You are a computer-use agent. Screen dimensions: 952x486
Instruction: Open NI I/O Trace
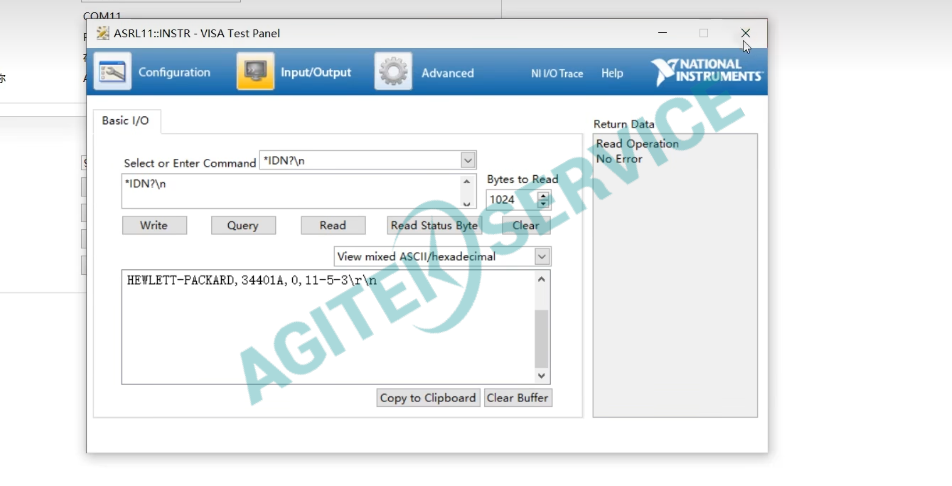coord(557,73)
